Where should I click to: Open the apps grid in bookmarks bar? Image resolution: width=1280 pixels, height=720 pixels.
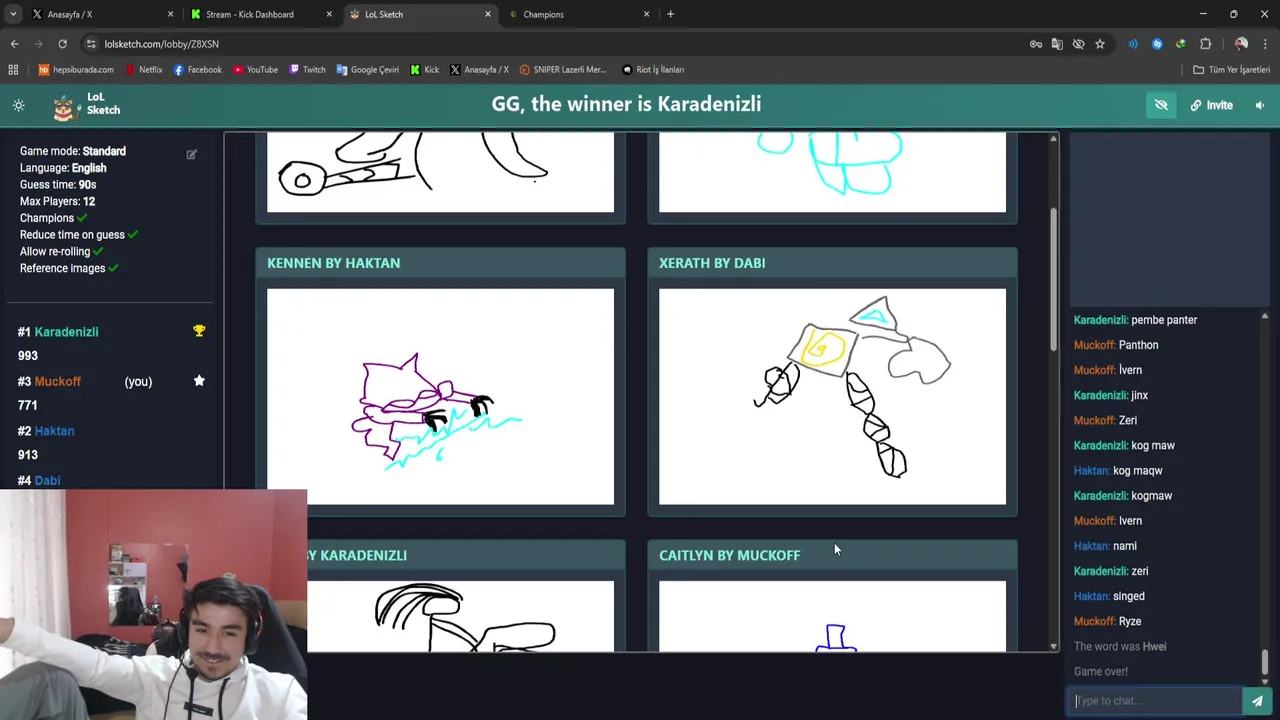pos(13,70)
